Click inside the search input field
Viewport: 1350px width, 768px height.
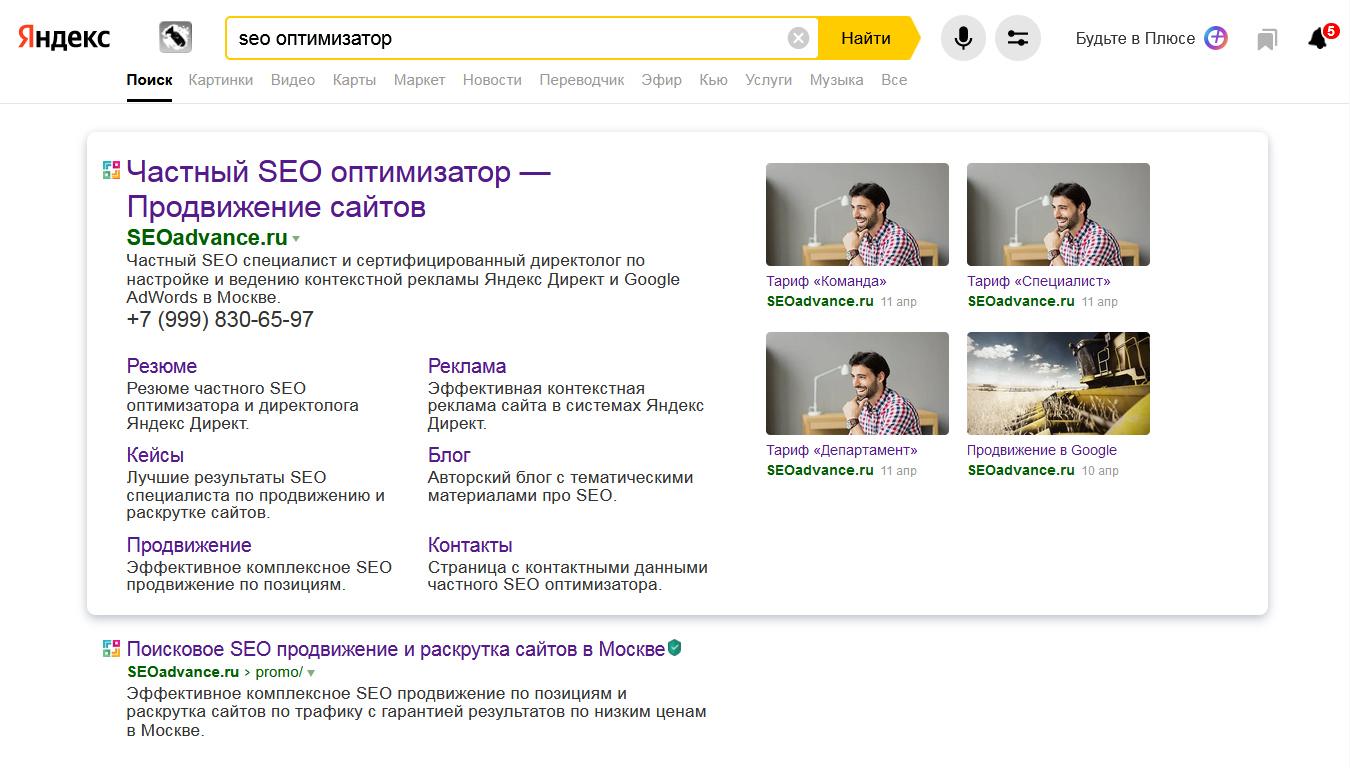pyautogui.click(x=500, y=38)
